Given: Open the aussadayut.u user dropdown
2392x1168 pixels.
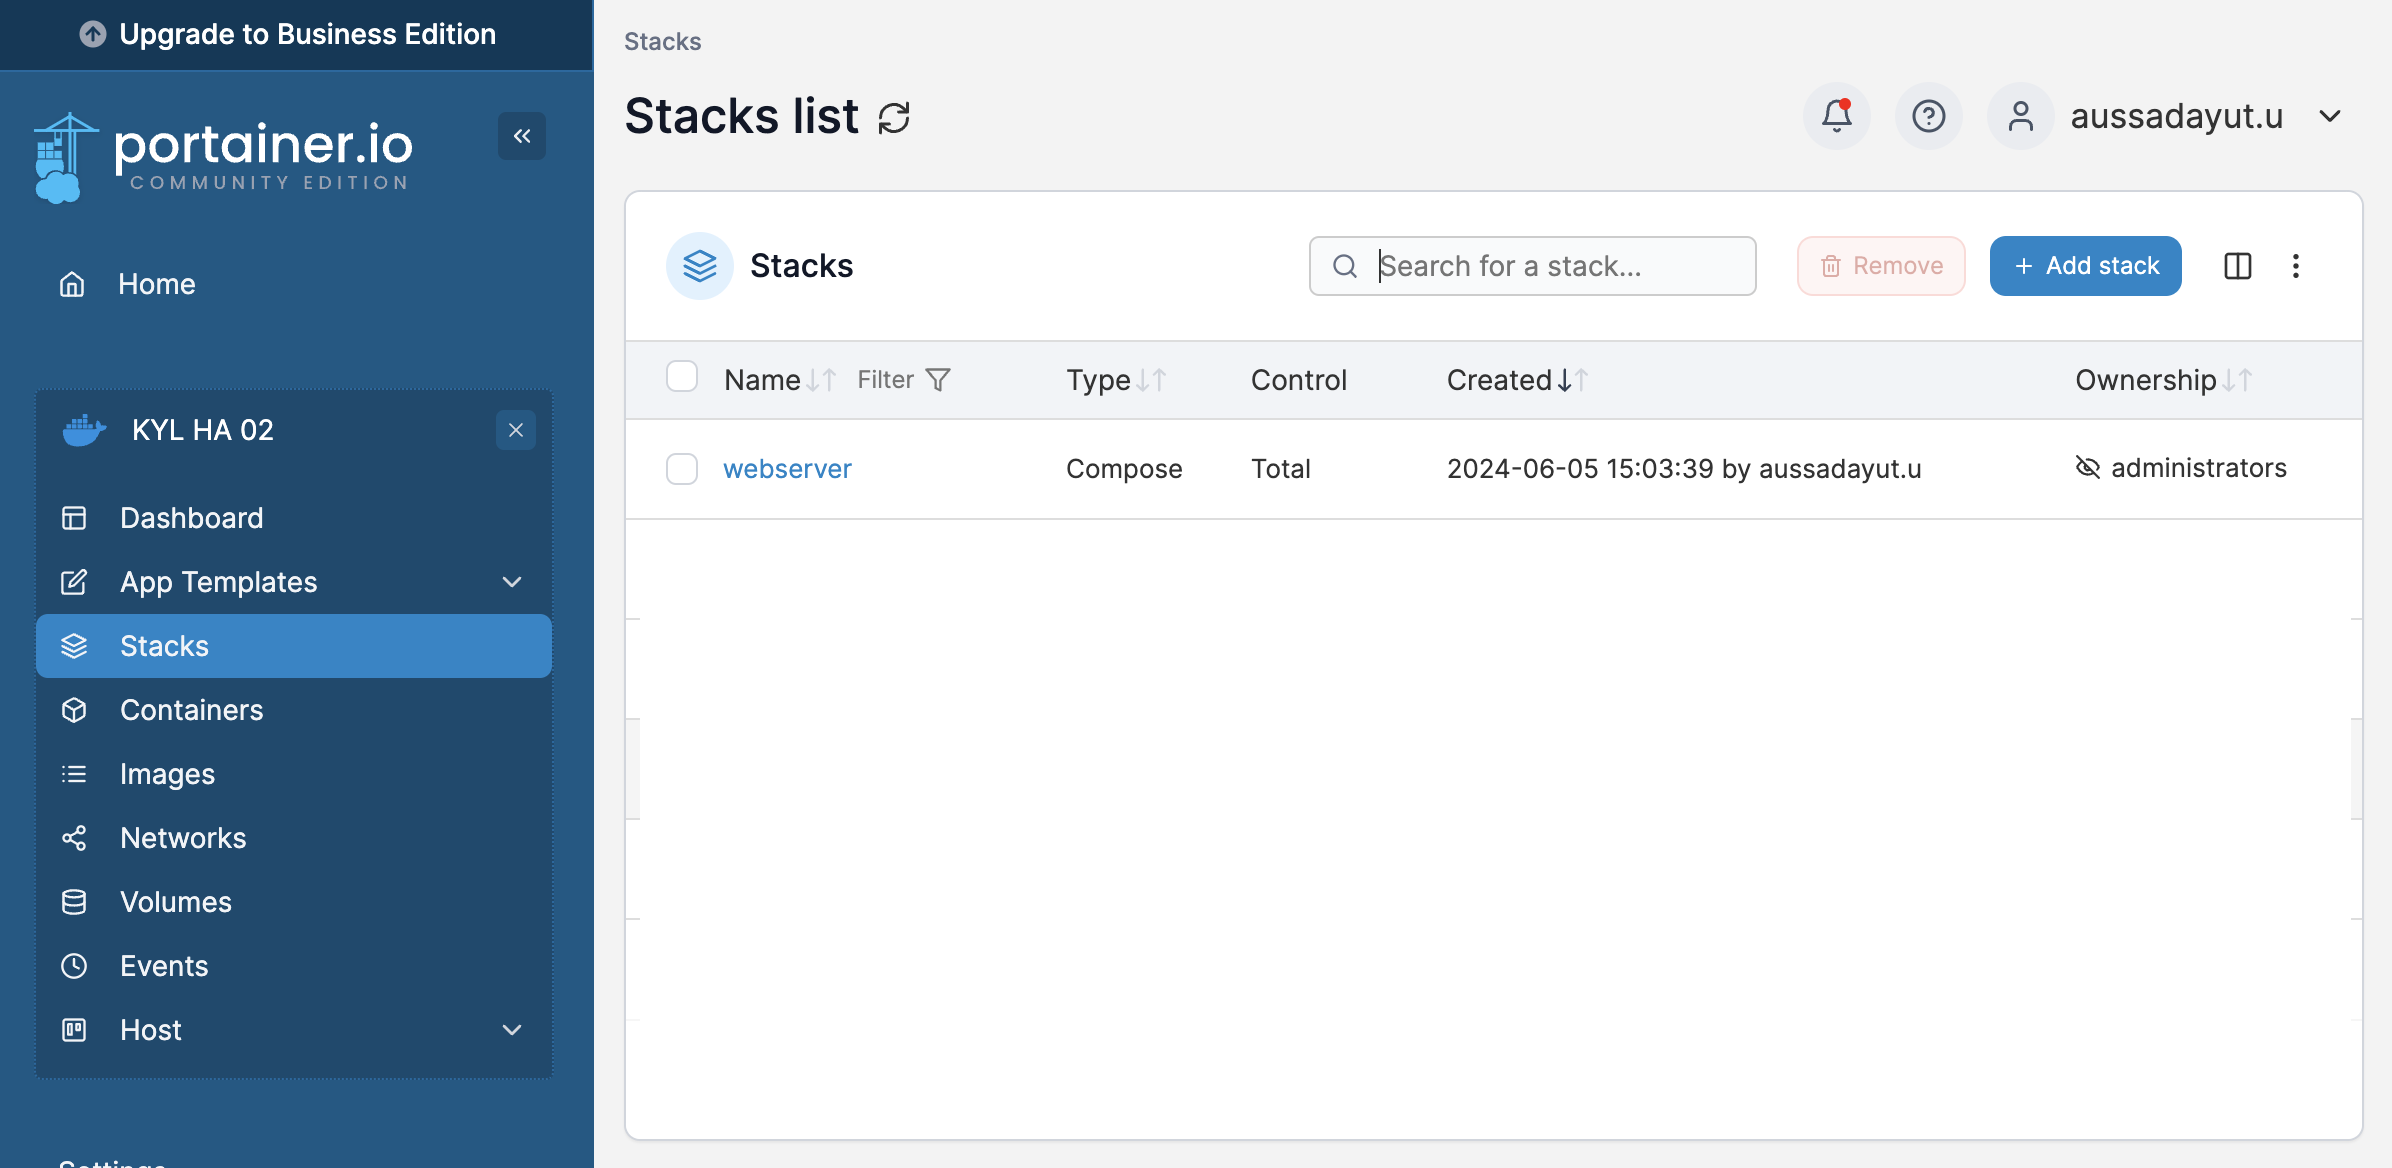Looking at the screenshot, I should [2329, 116].
